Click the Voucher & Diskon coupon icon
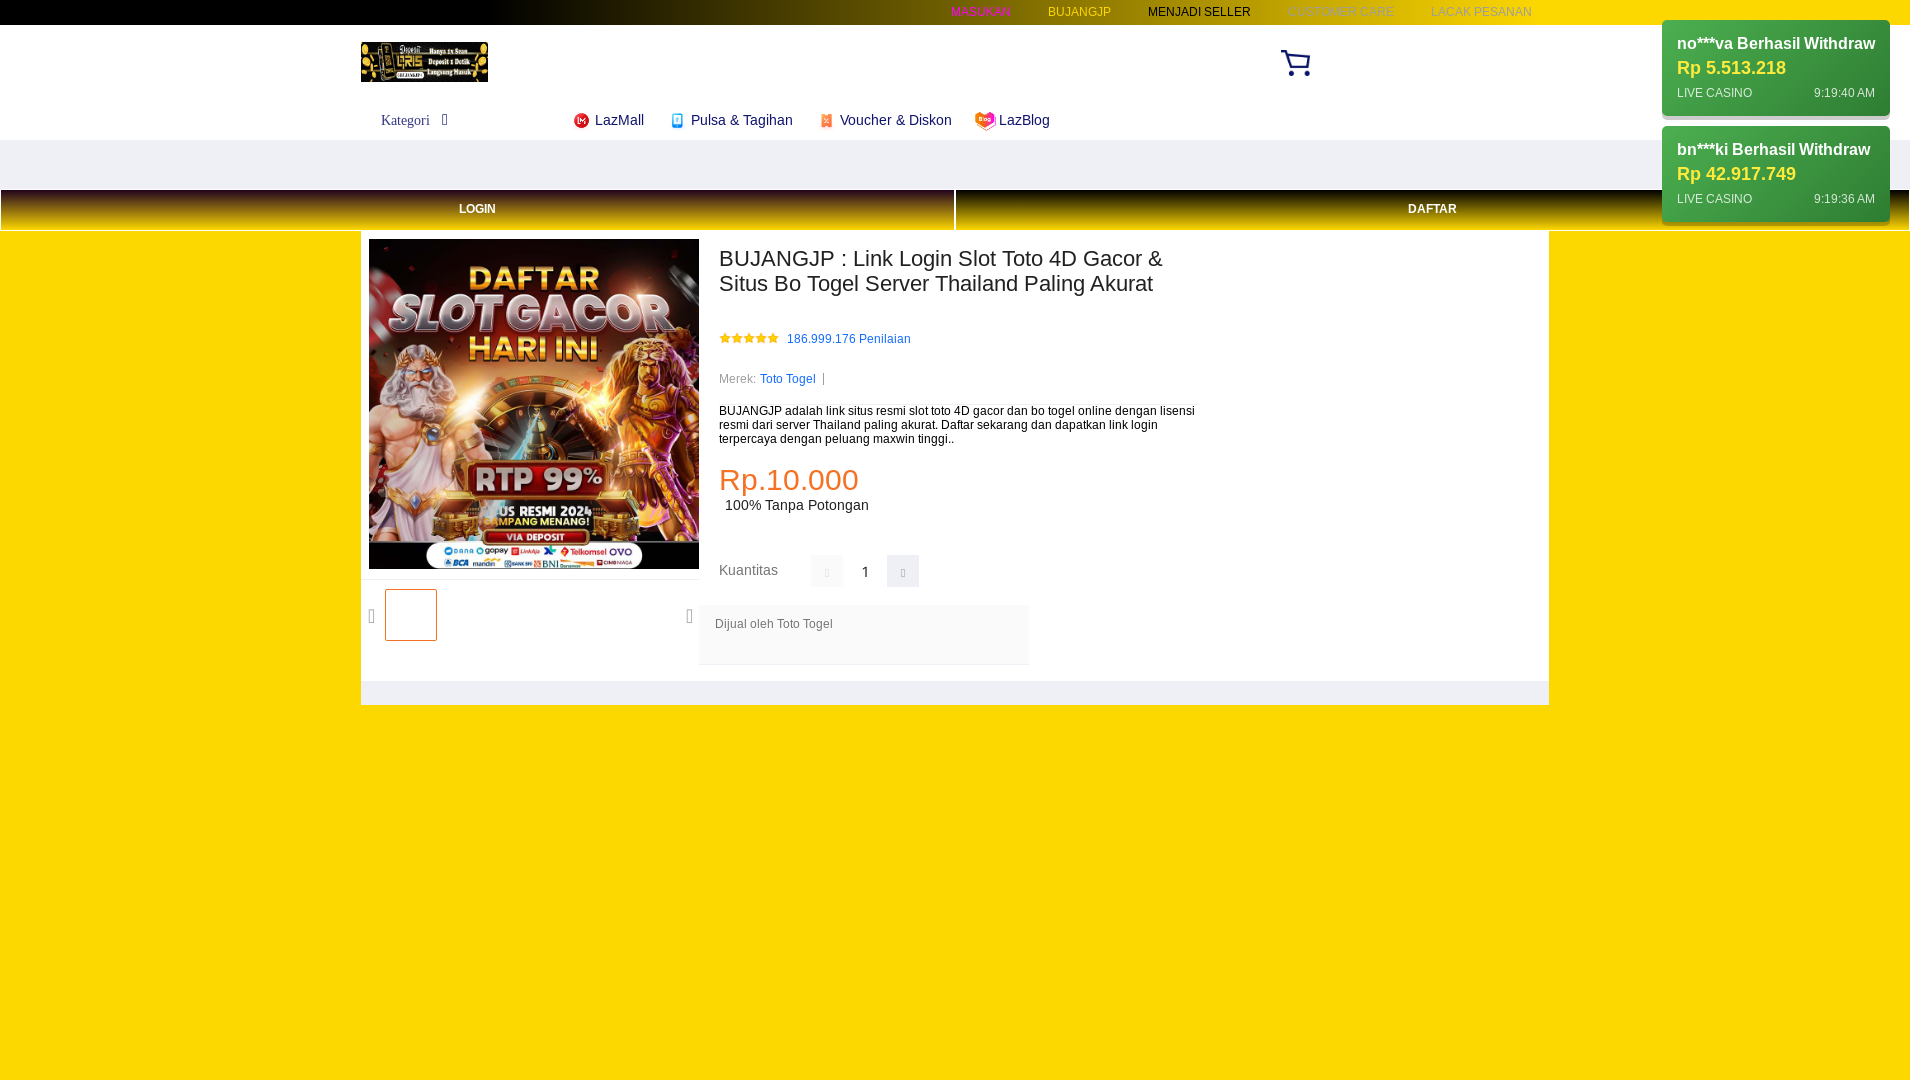 pos(826,121)
